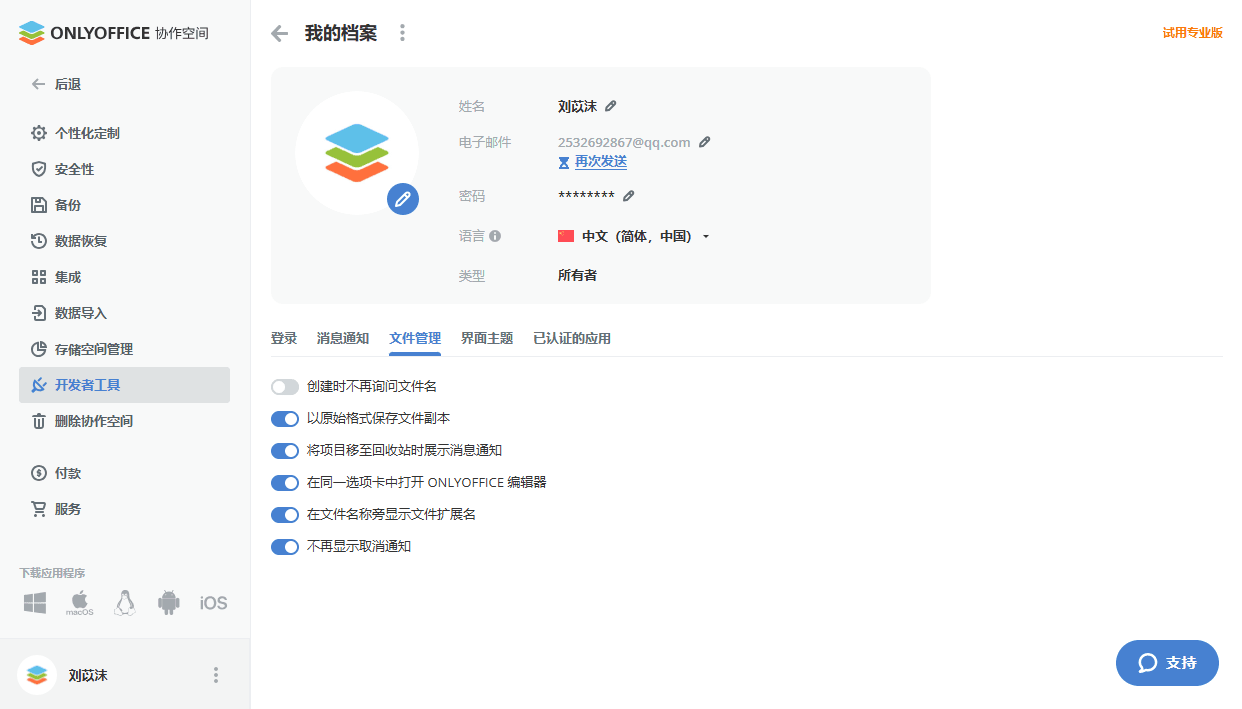Screen dimensions: 1242x709
Task: Open the 支持 chat button
Action: coord(1167,663)
